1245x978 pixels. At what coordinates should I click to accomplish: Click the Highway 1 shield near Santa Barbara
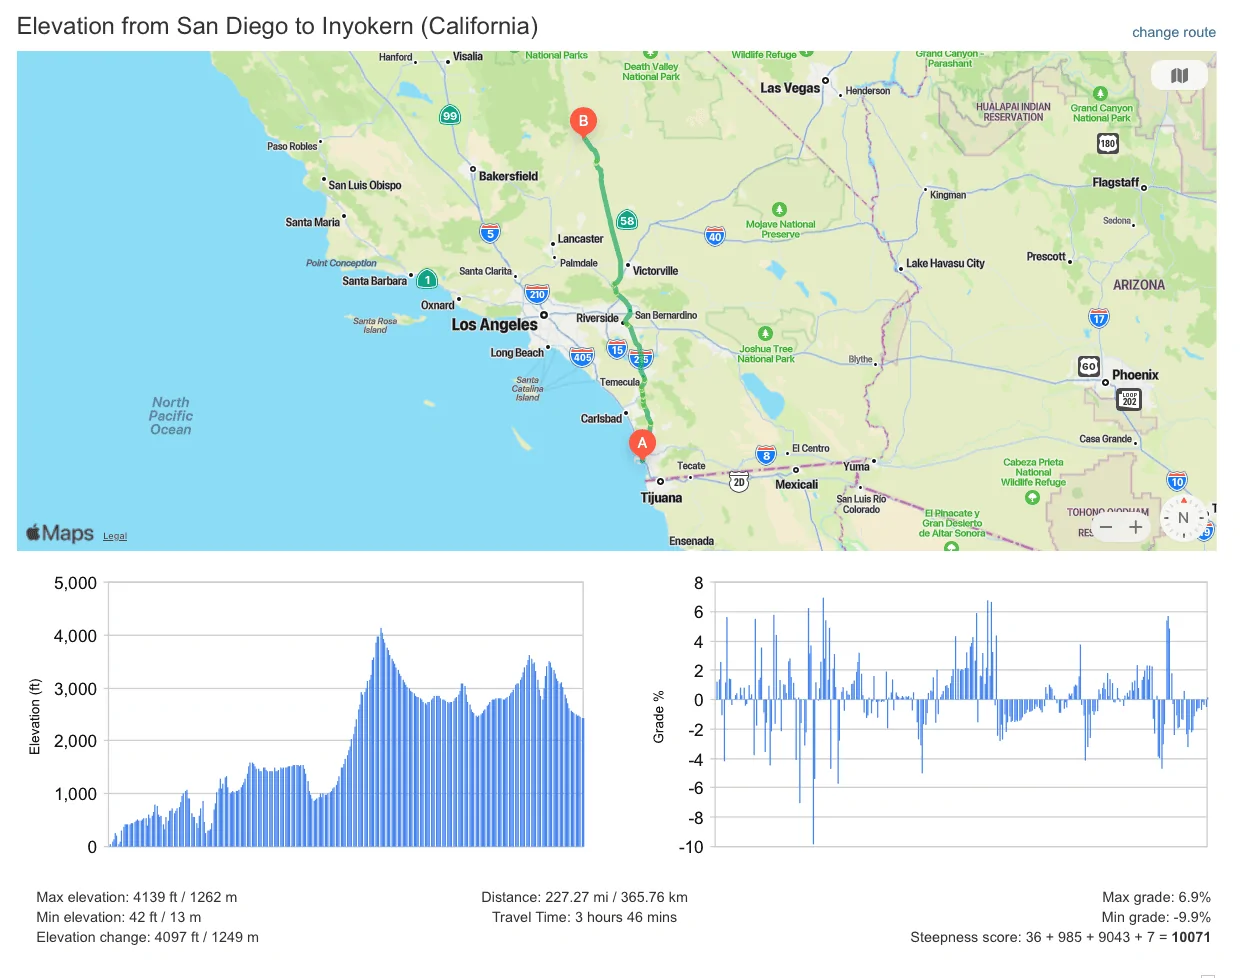coord(427,280)
